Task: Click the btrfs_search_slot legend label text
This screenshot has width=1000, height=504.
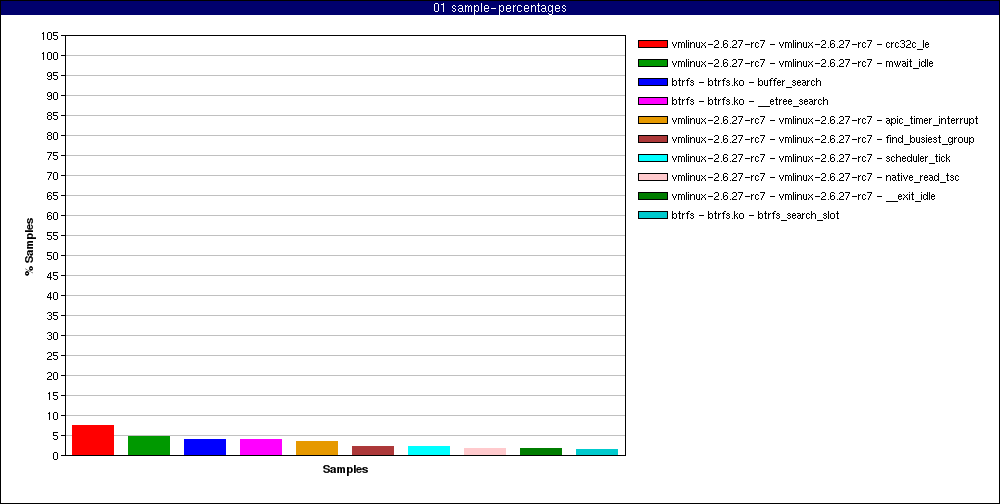Action: pyautogui.click(x=755, y=216)
